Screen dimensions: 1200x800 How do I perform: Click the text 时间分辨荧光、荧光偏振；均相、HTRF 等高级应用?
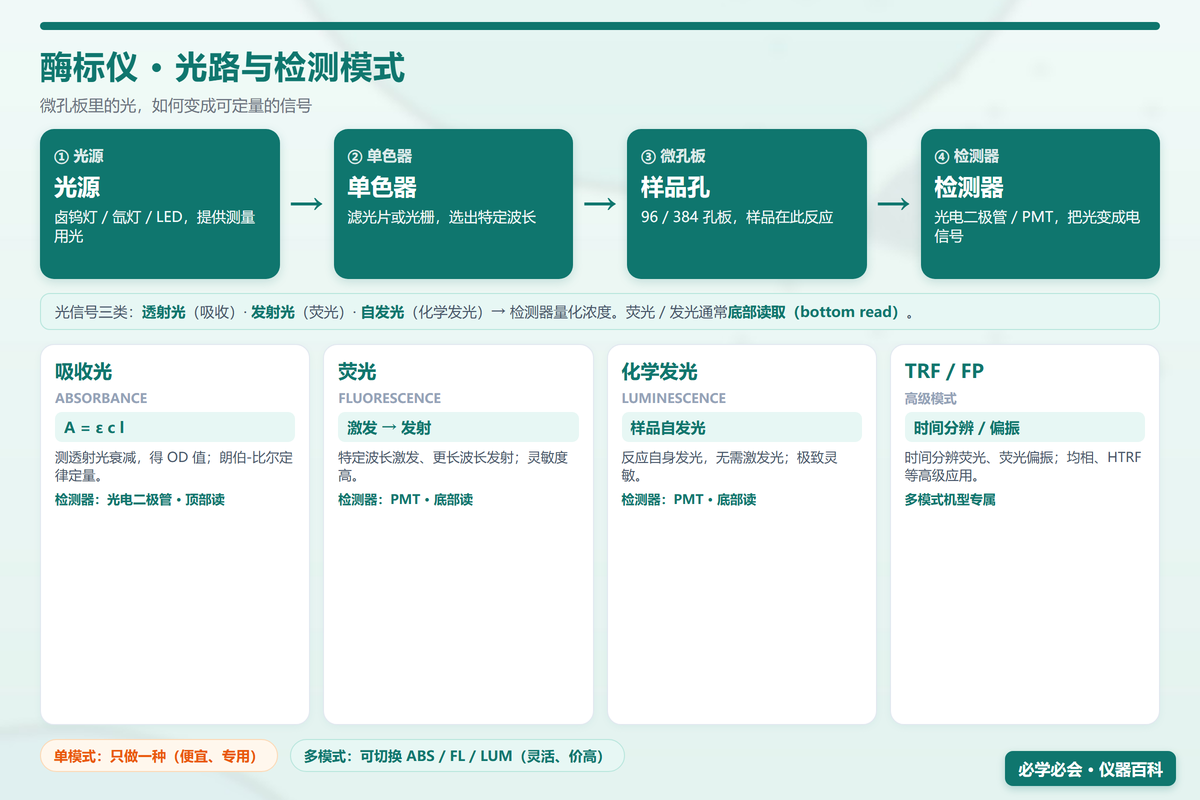click(1023, 466)
